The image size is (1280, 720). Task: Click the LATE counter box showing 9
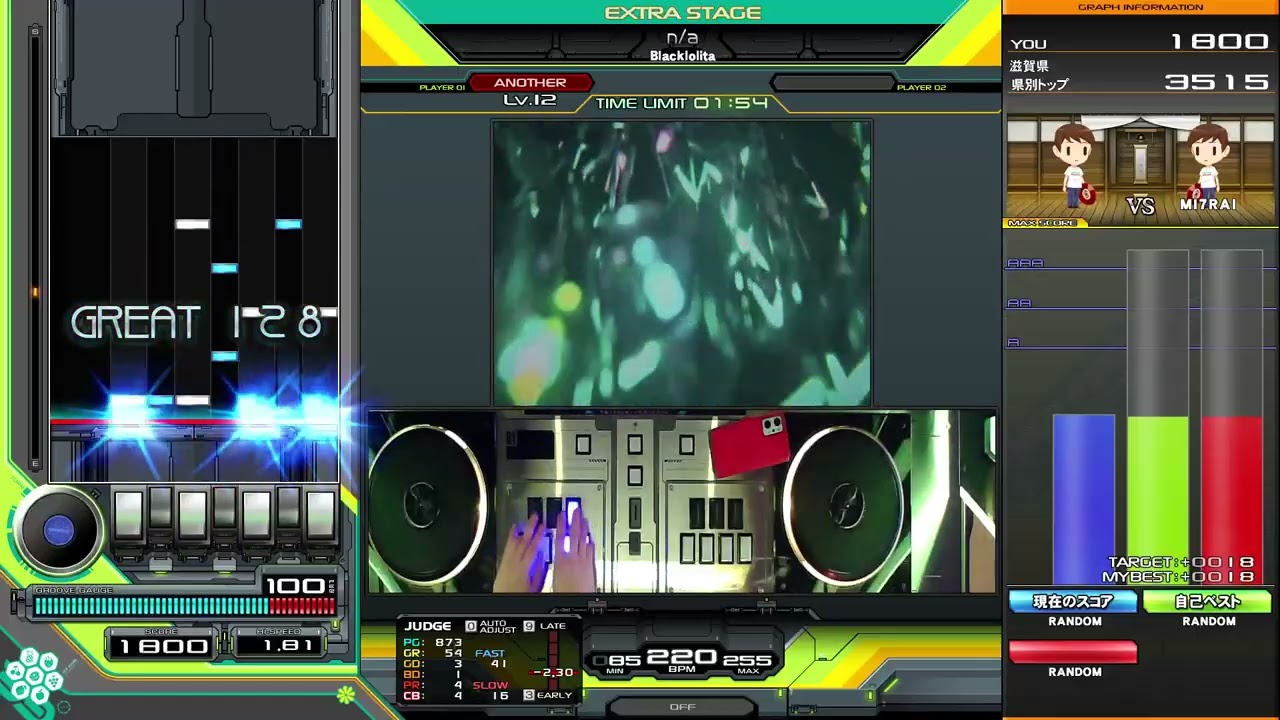pyautogui.click(x=529, y=627)
